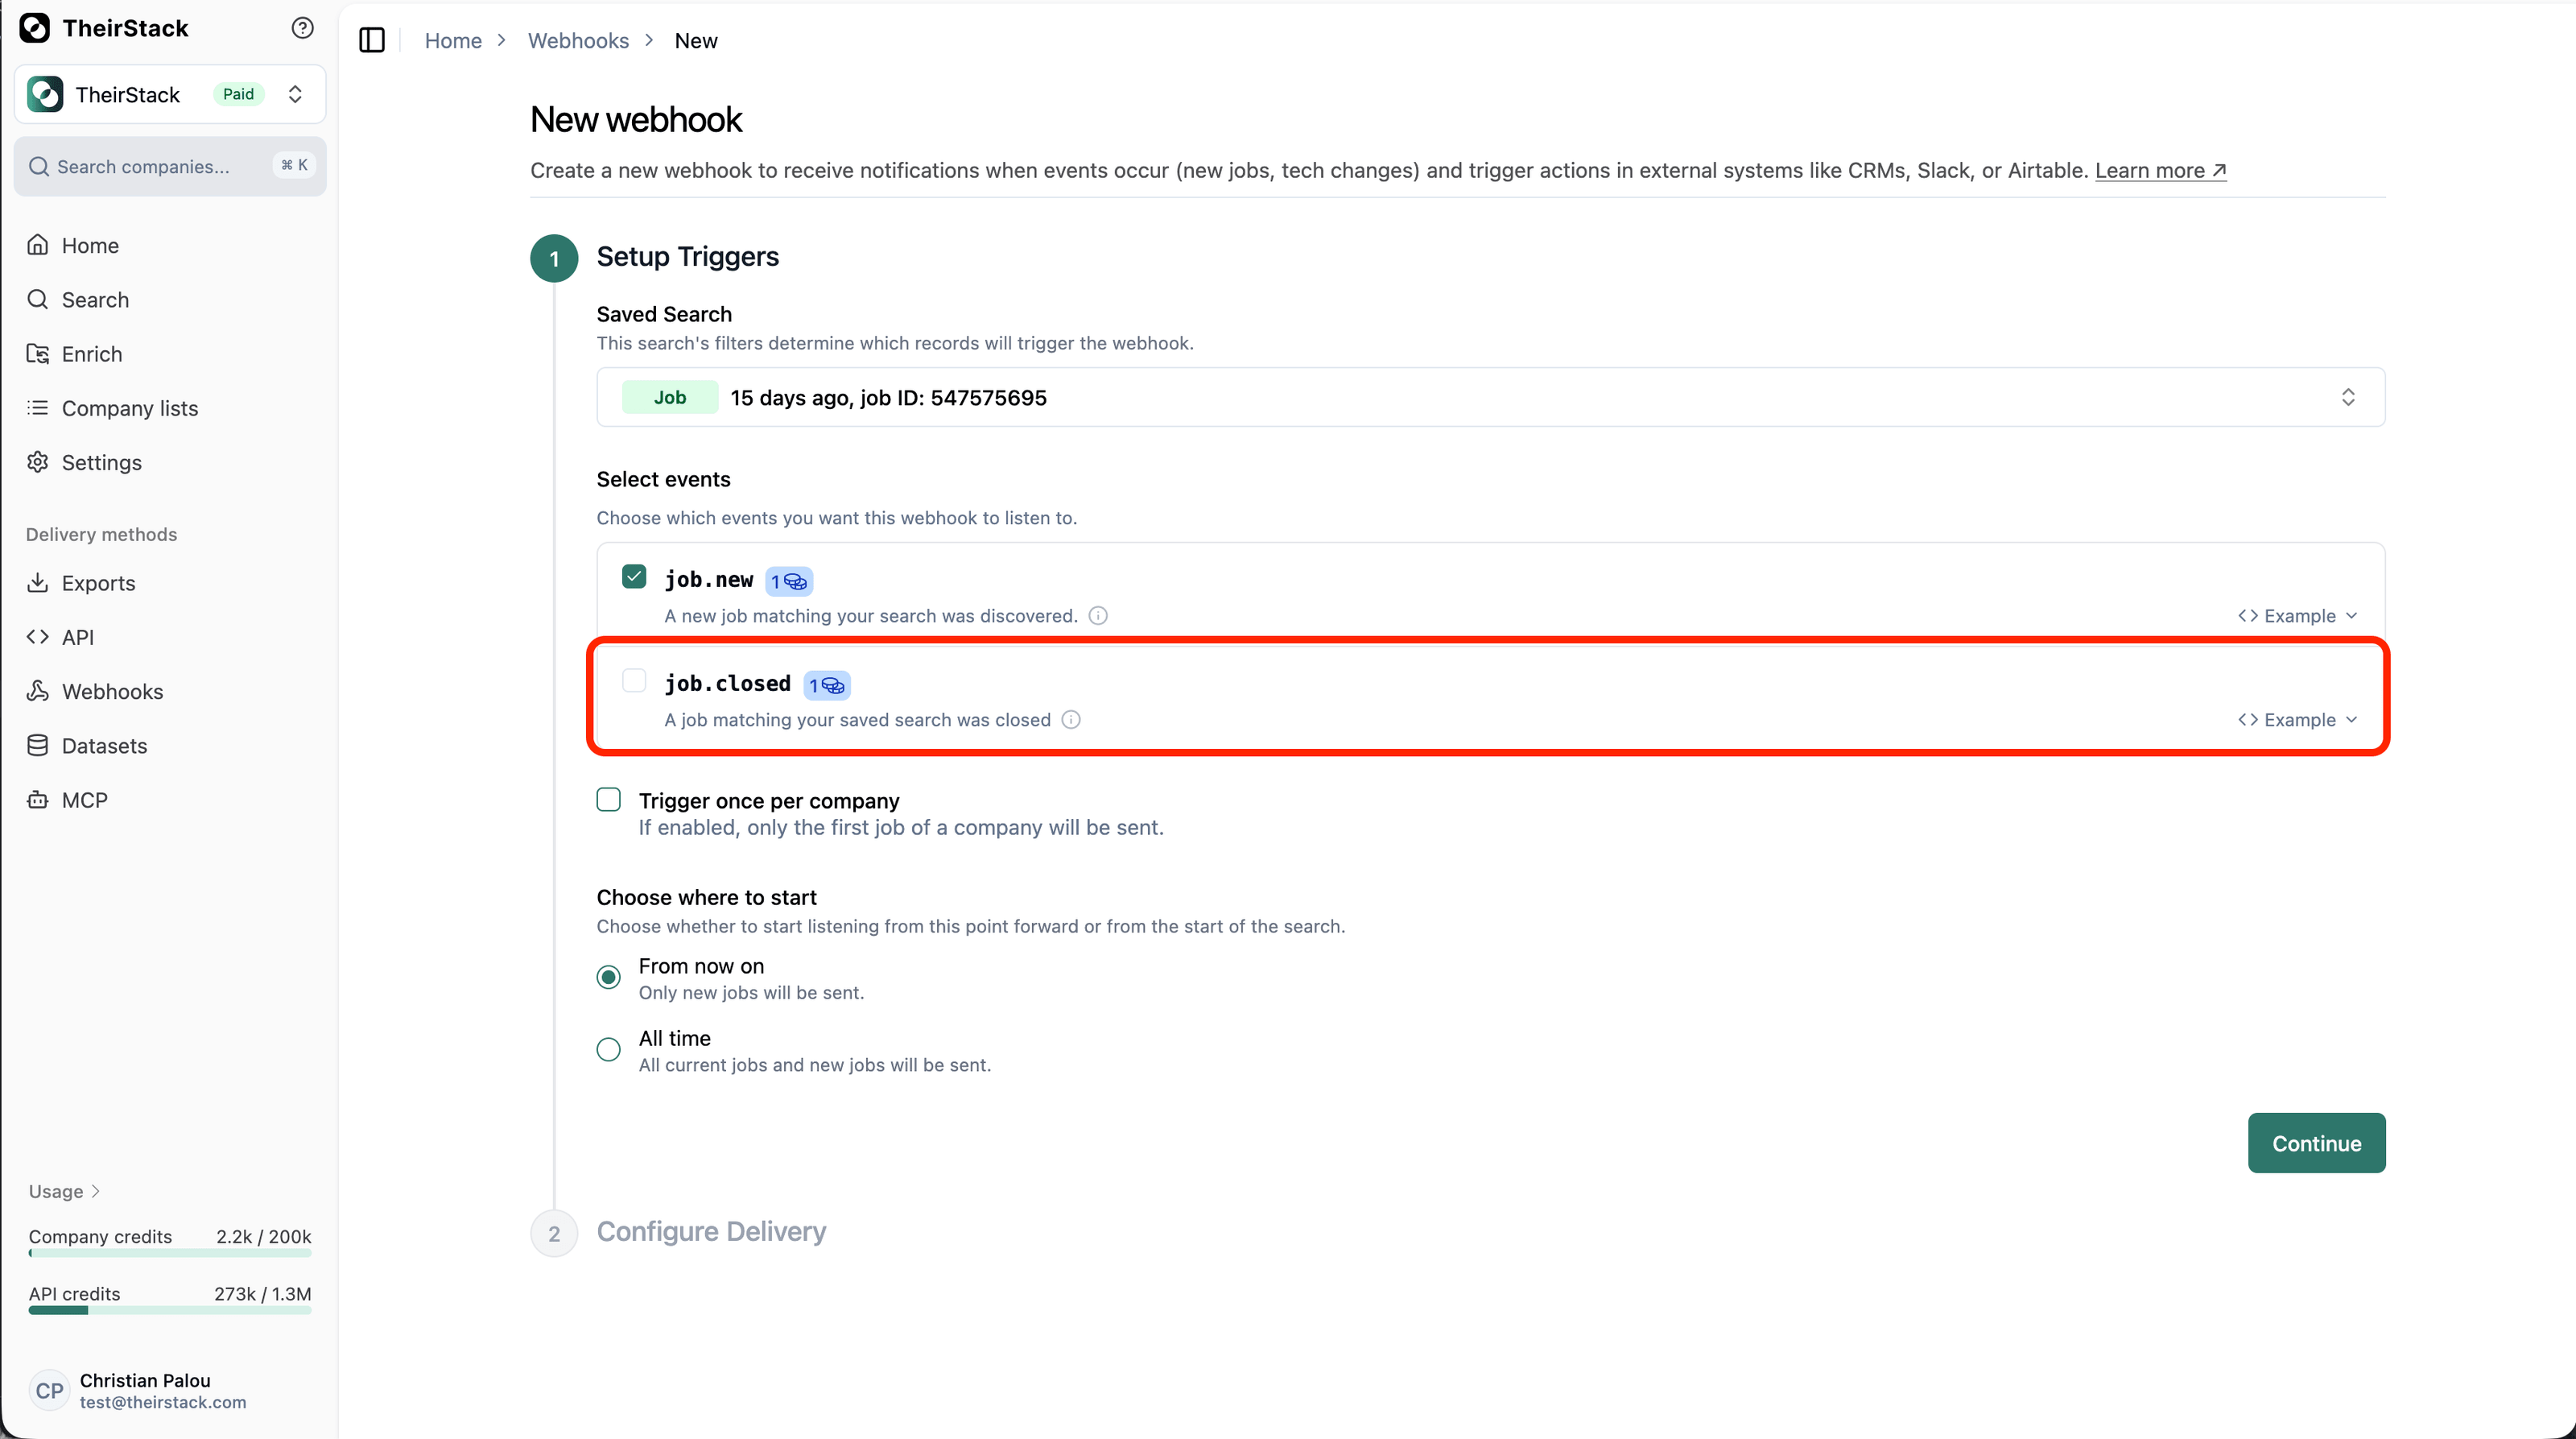Click the credits coin badge next to job.new
Screen dimensions: 2576x1439
click(789, 581)
